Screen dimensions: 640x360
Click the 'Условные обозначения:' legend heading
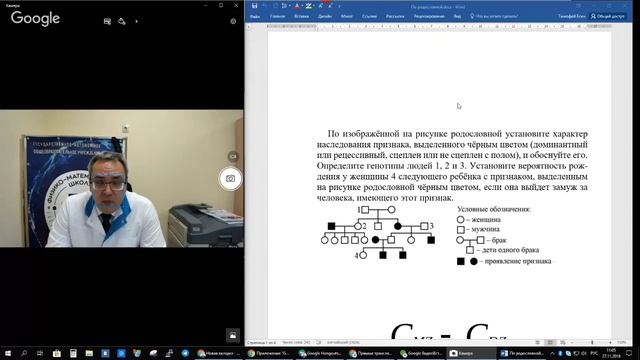[494, 209]
